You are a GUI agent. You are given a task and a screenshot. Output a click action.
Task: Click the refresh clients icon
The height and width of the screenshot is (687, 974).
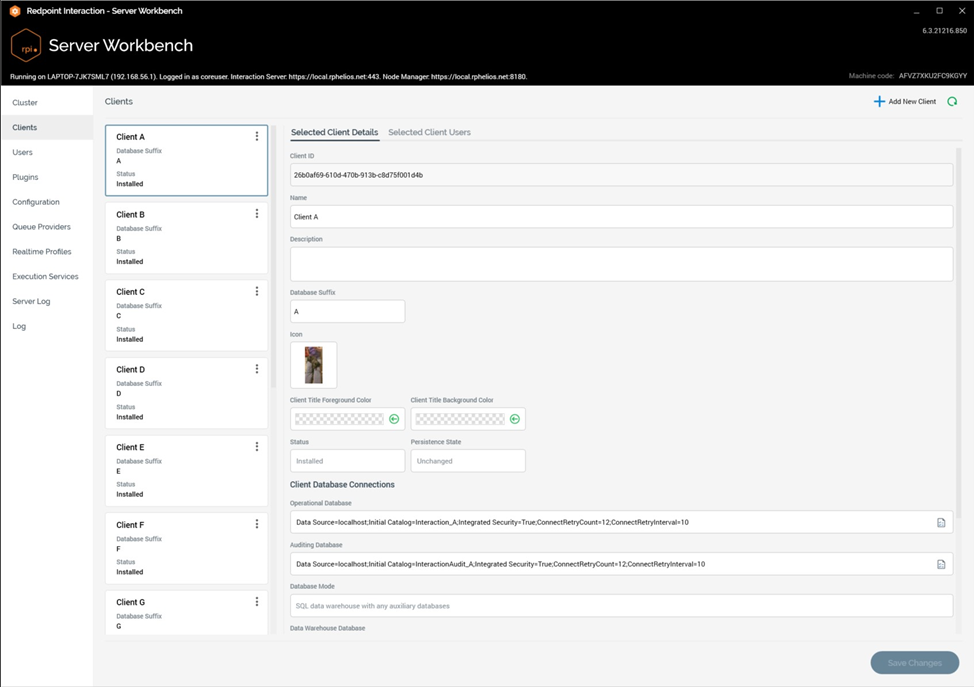coord(952,102)
